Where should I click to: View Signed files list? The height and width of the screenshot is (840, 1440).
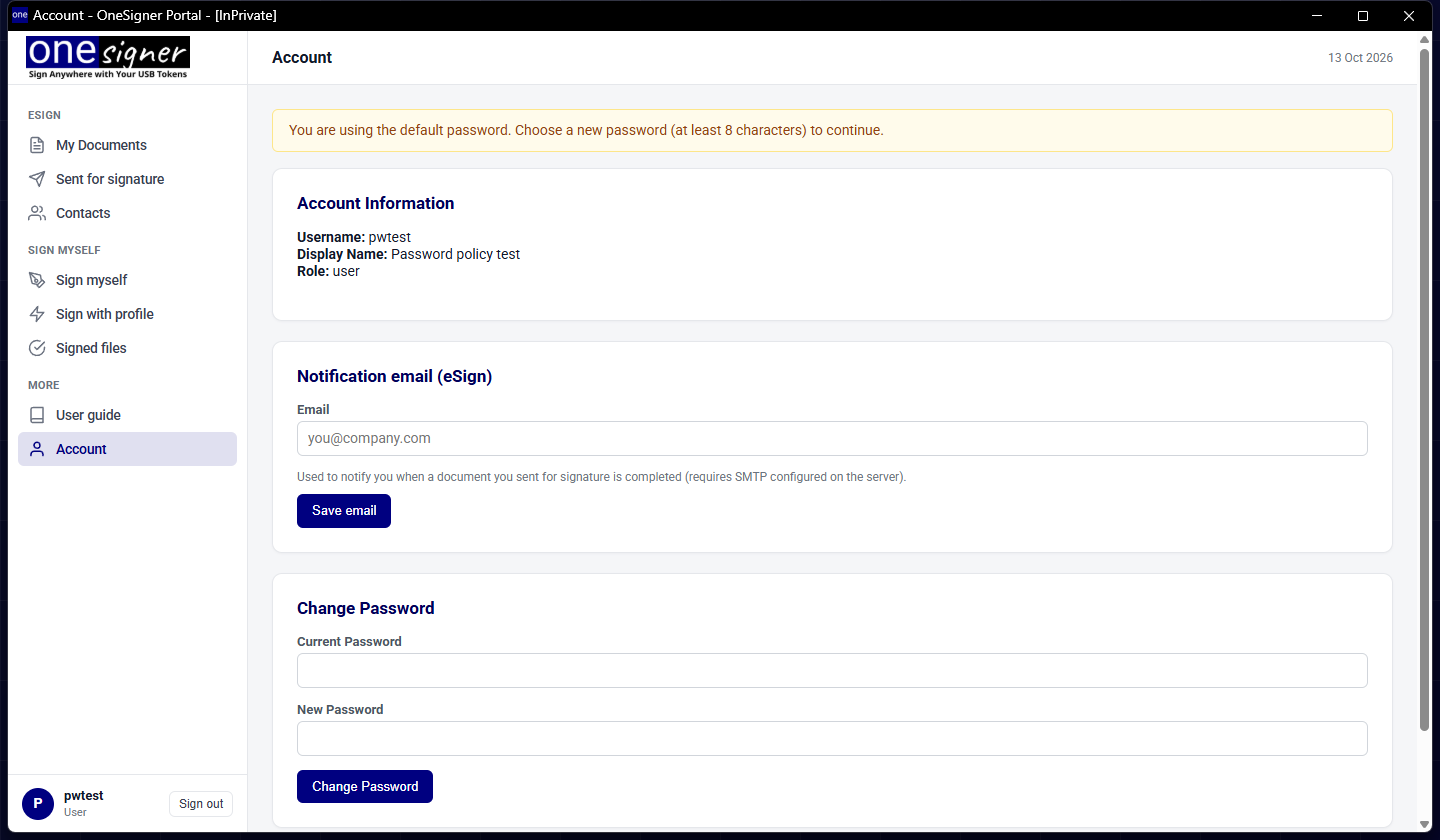pos(127,348)
